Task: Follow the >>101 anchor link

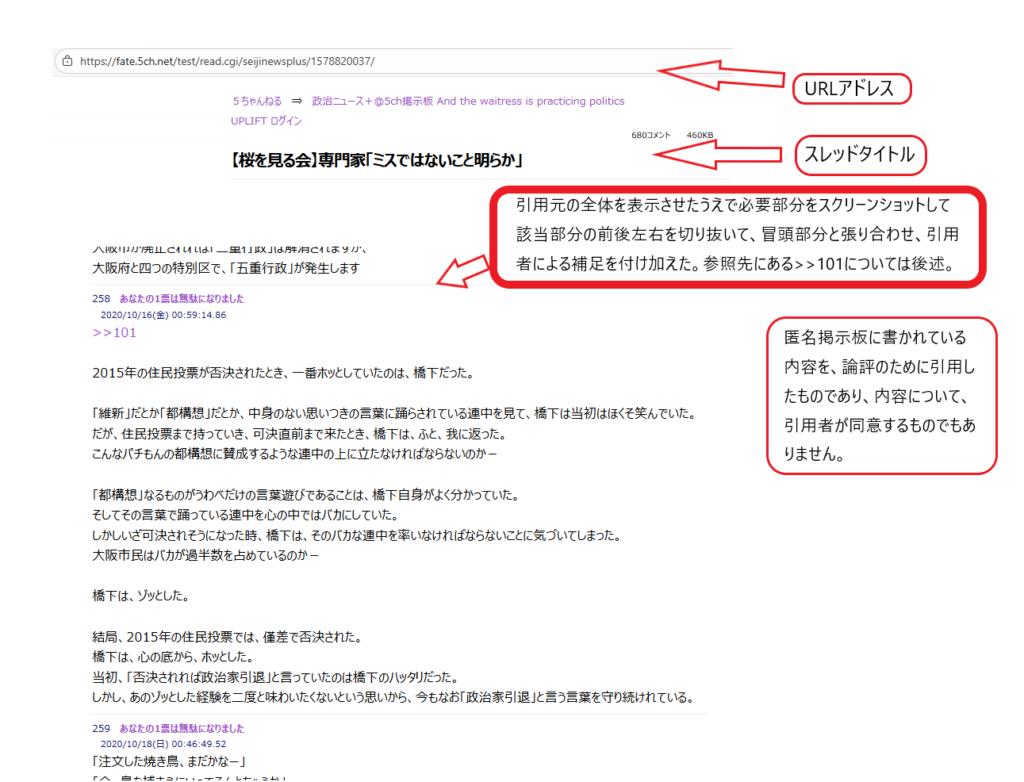Action: (x=114, y=333)
